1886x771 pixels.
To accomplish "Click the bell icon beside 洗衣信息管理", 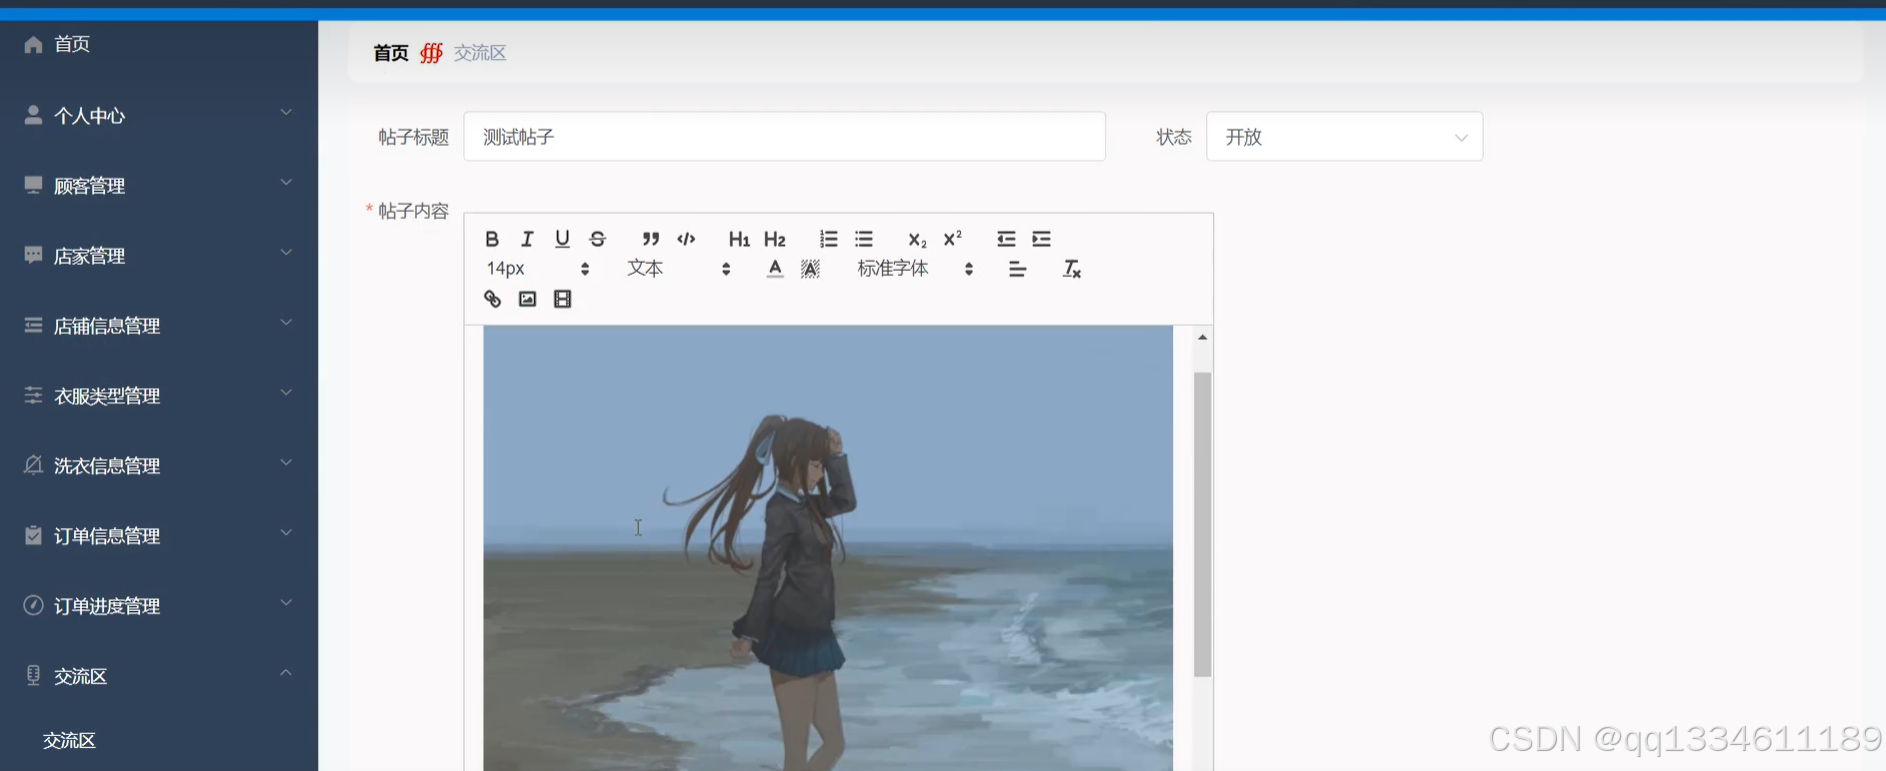I will click(33, 465).
